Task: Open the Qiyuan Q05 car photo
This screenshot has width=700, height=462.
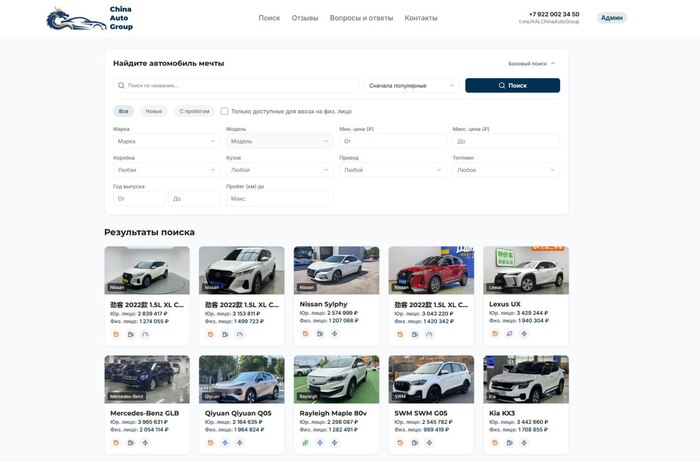Action: tap(242, 379)
